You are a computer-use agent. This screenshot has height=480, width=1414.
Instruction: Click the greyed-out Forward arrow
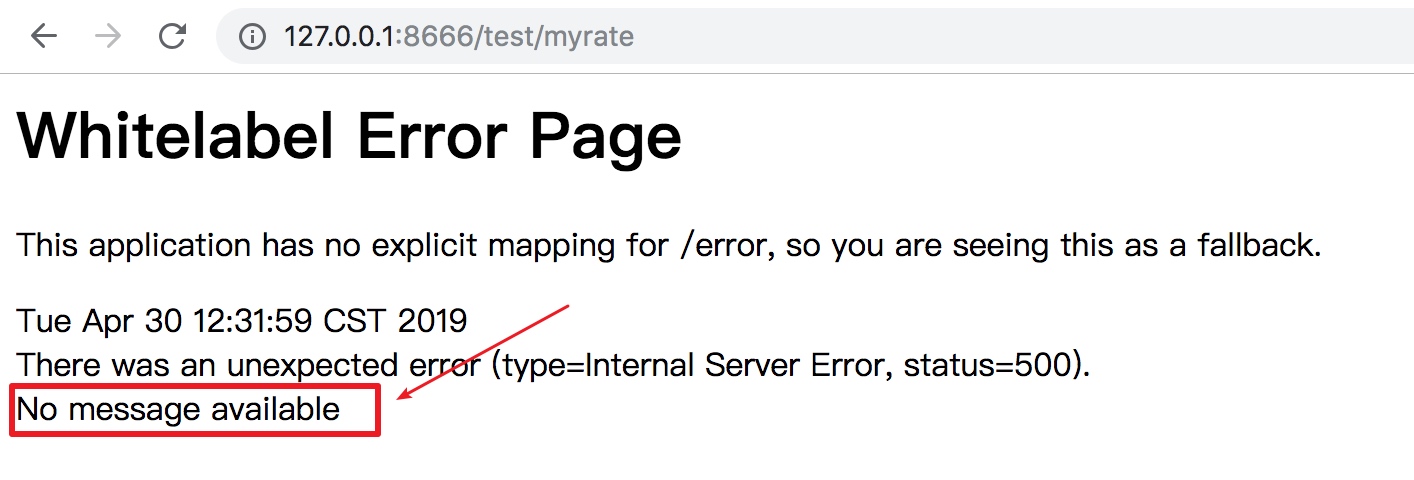(x=108, y=37)
